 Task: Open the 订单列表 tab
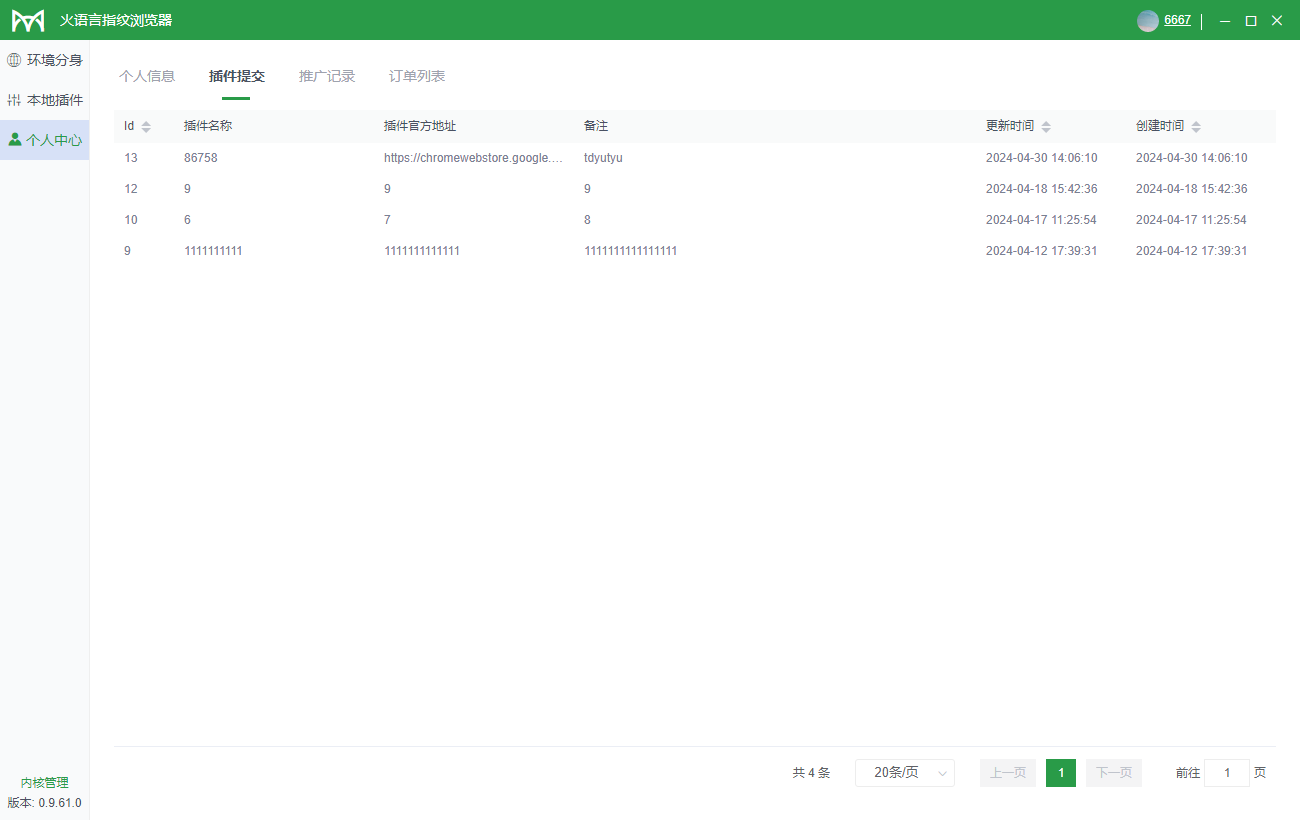pyautogui.click(x=417, y=76)
